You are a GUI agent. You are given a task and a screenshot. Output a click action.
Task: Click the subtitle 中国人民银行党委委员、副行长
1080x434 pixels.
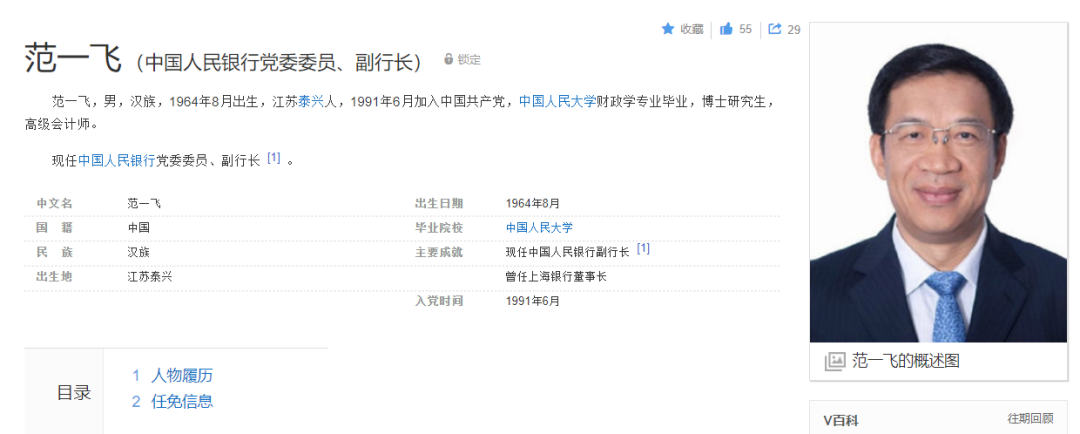(278, 62)
